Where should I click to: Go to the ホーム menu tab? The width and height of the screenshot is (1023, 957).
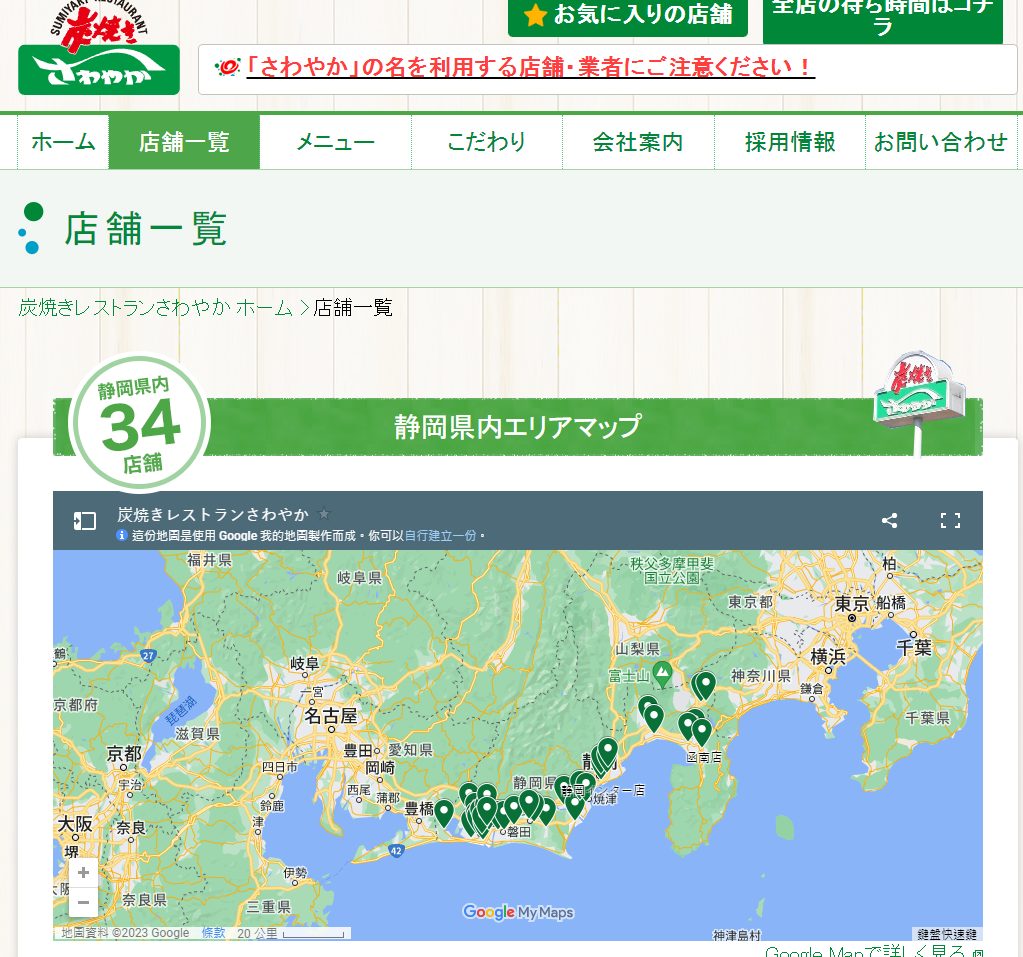(63, 142)
